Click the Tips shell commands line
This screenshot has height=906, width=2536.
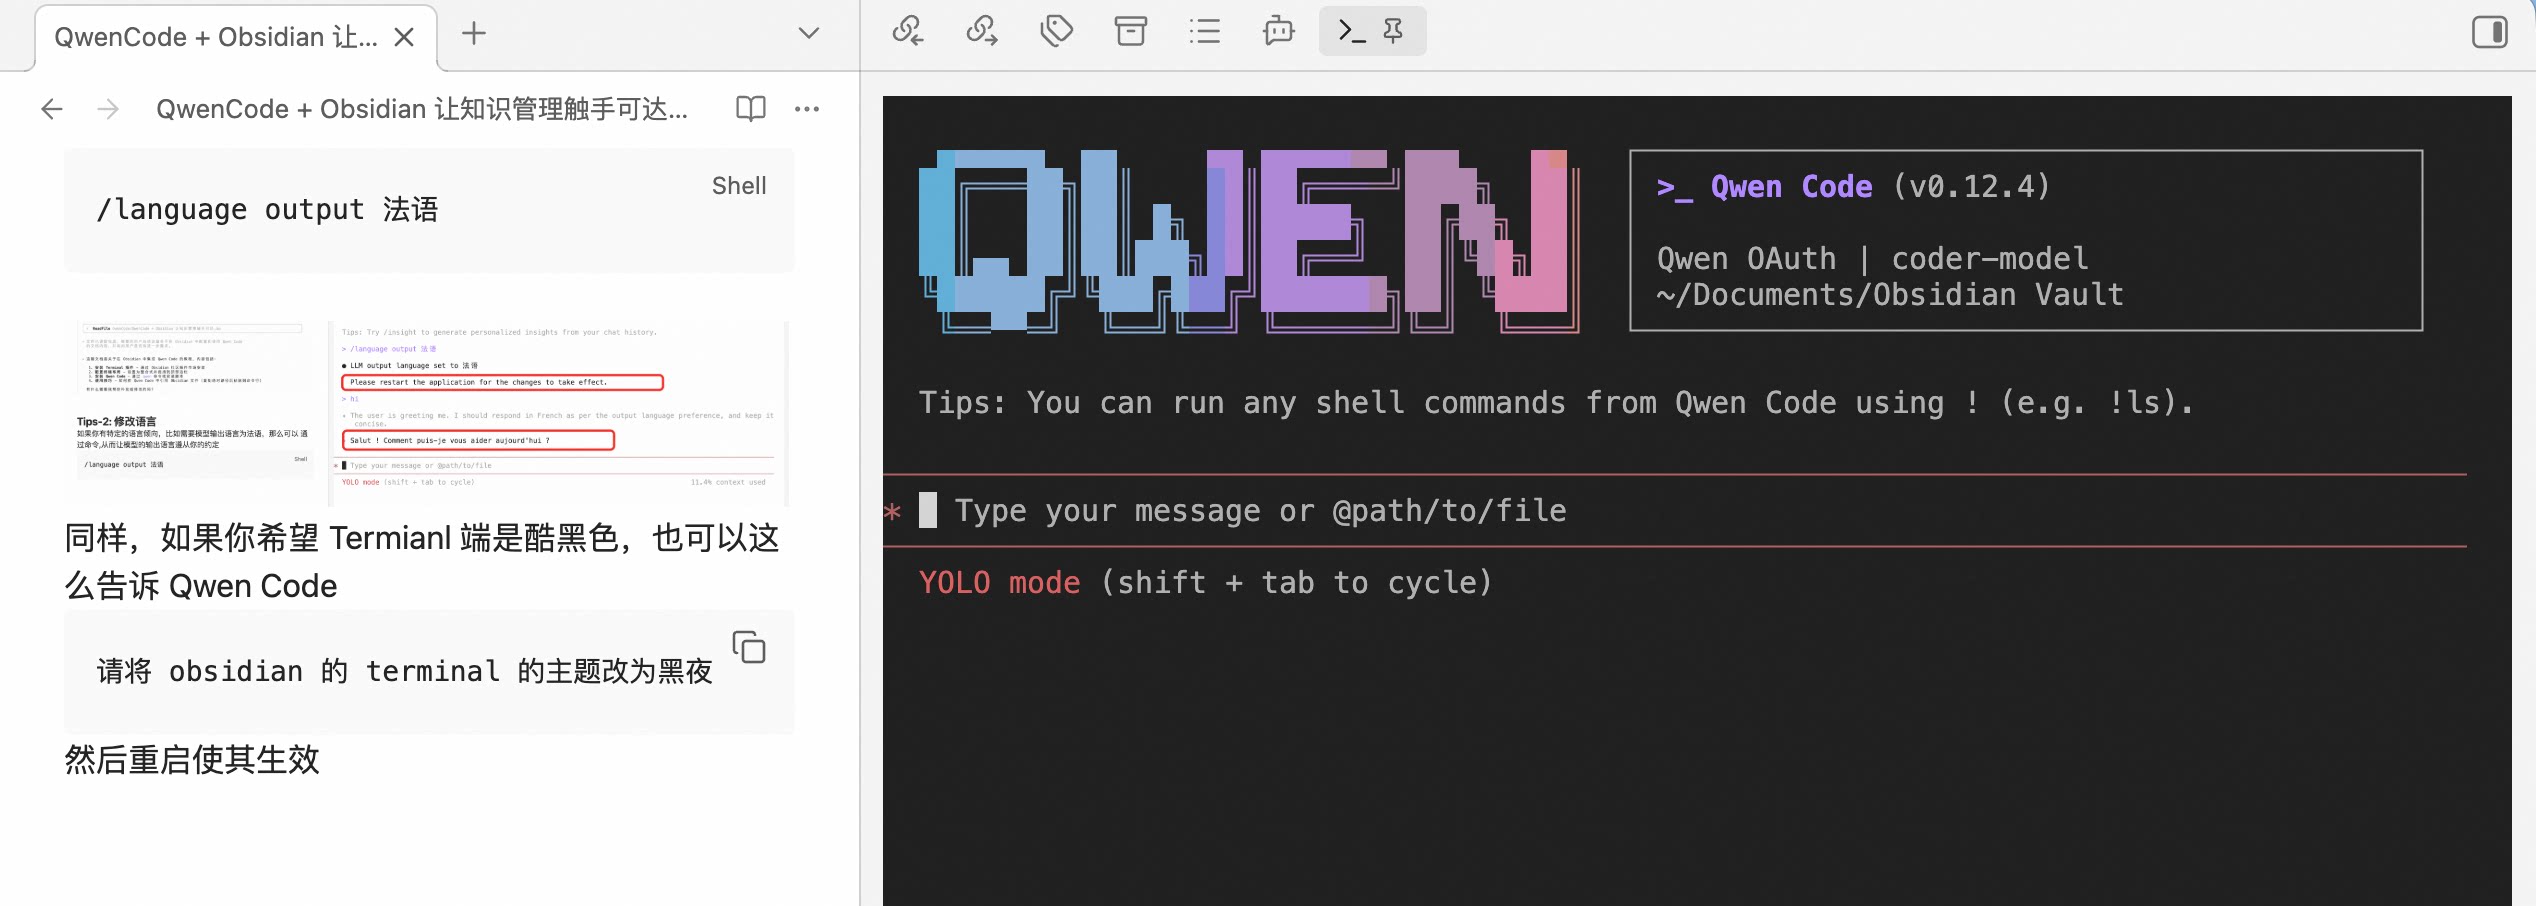pyautogui.click(x=1556, y=403)
